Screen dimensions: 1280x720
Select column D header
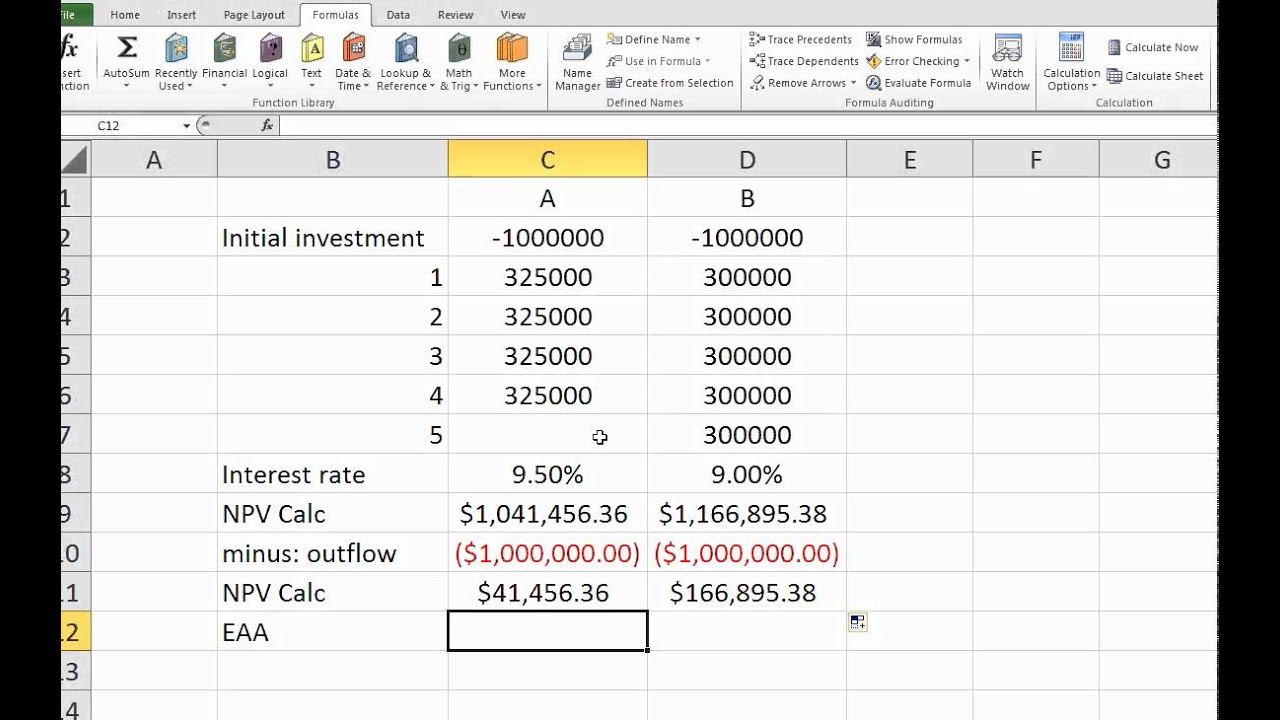[747, 160]
